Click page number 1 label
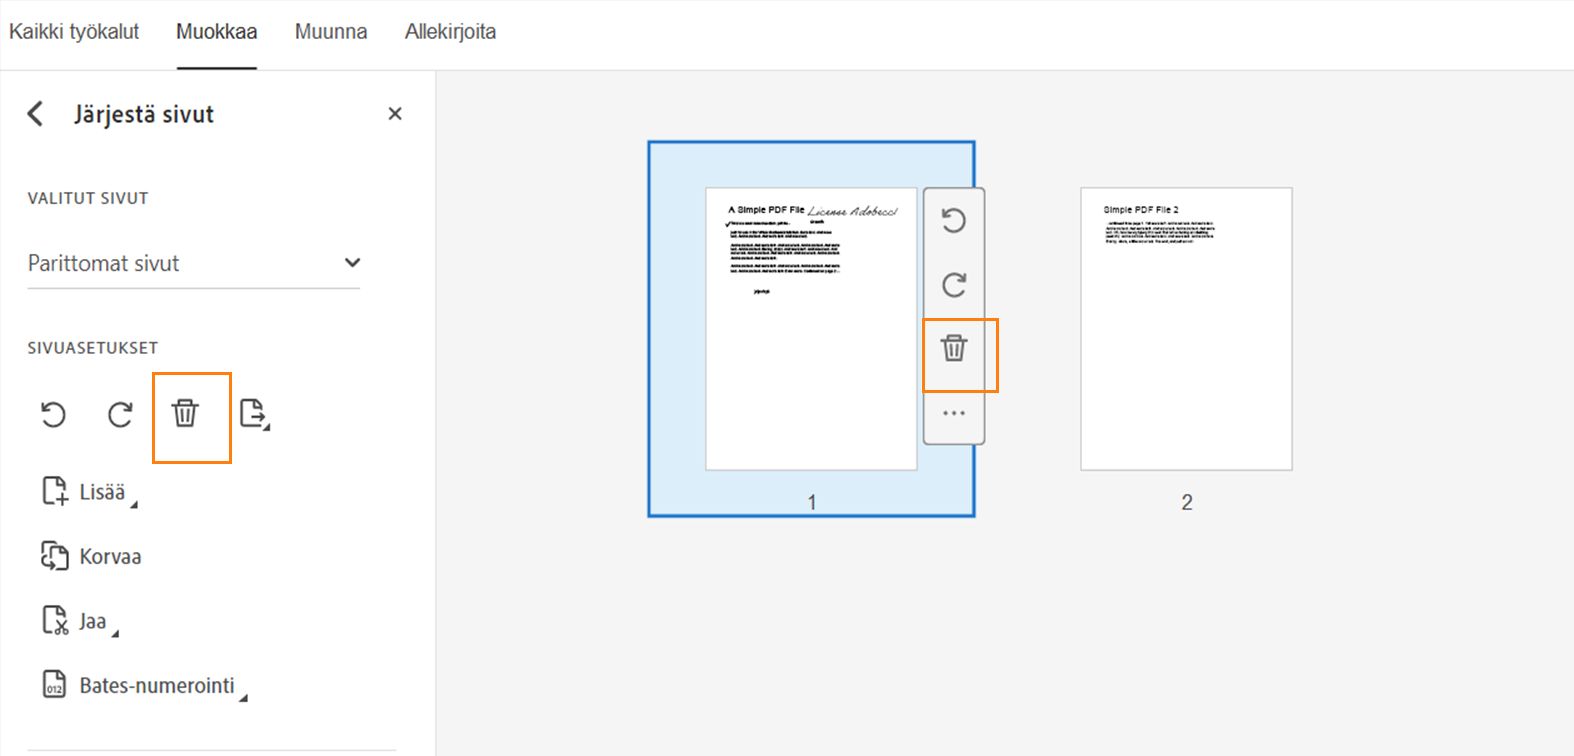Image resolution: width=1574 pixels, height=756 pixels. [x=812, y=502]
